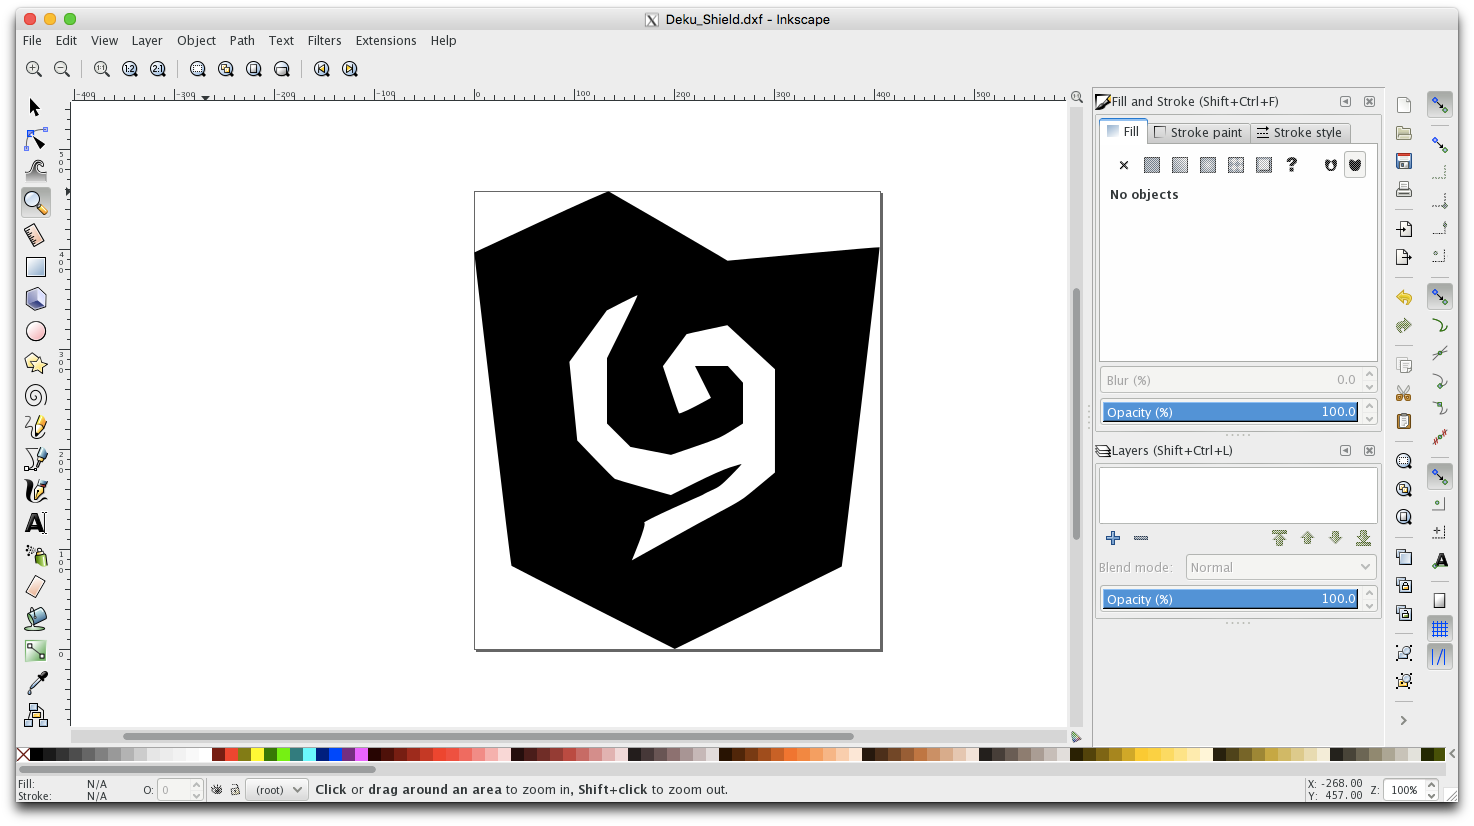
Task: Open the Path menu
Action: pyautogui.click(x=242, y=41)
